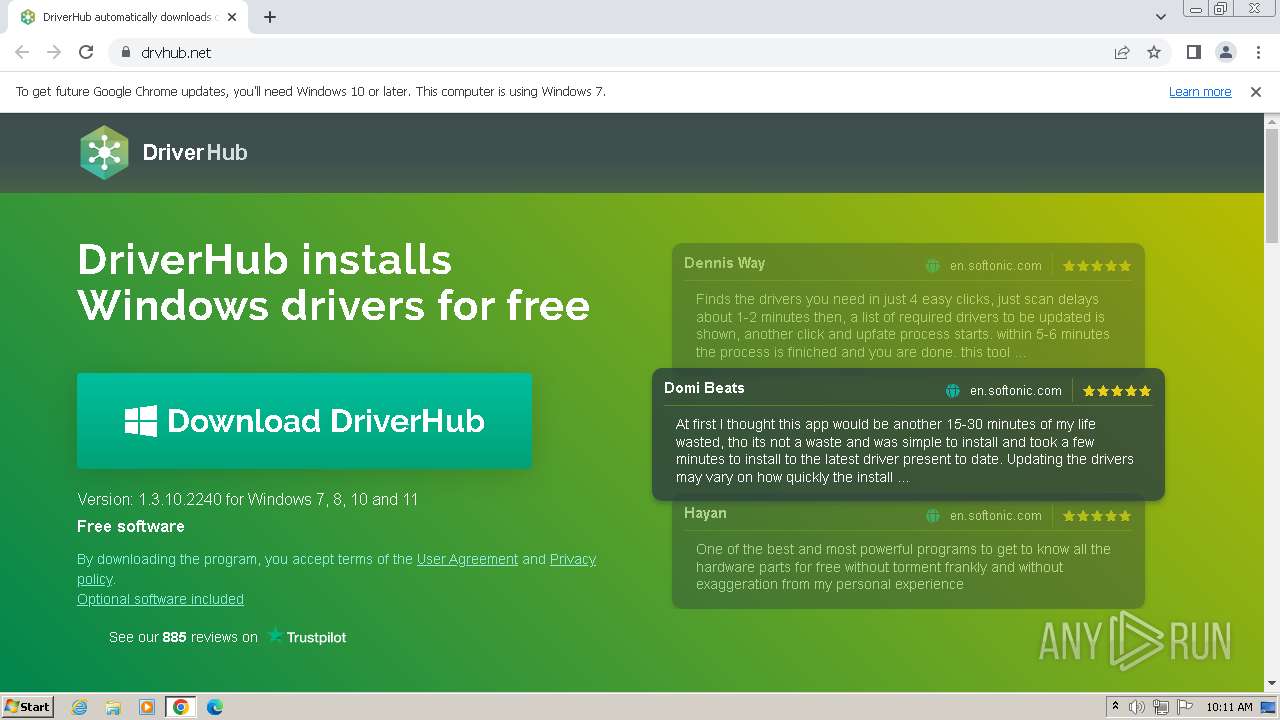1280x720 pixels.
Task: Show hidden system tray icons
Action: pos(1115,707)
